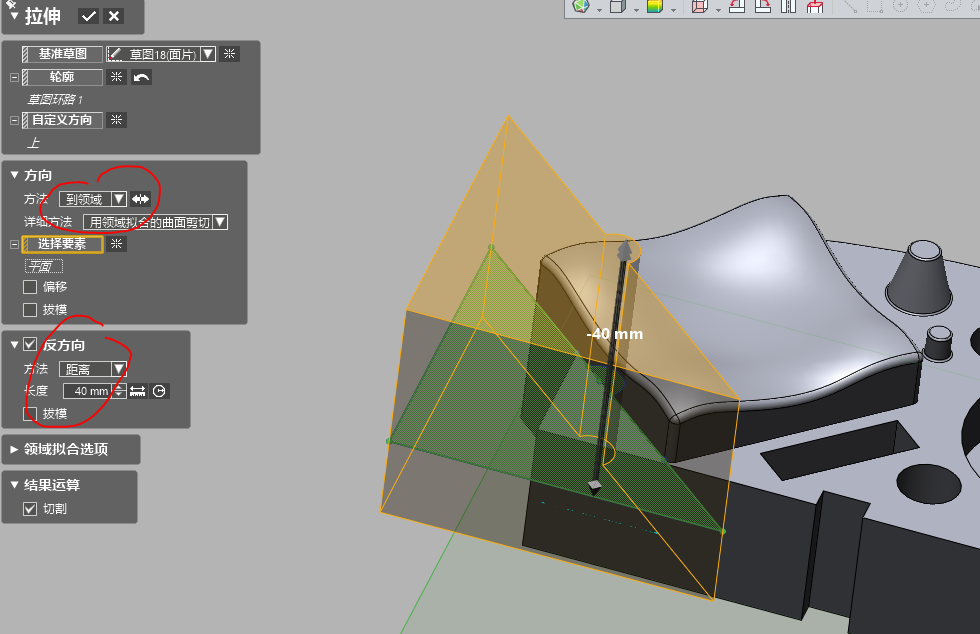
Task: Flip direction using the arrows beside 到领域
Action: (x=140, y=199)
